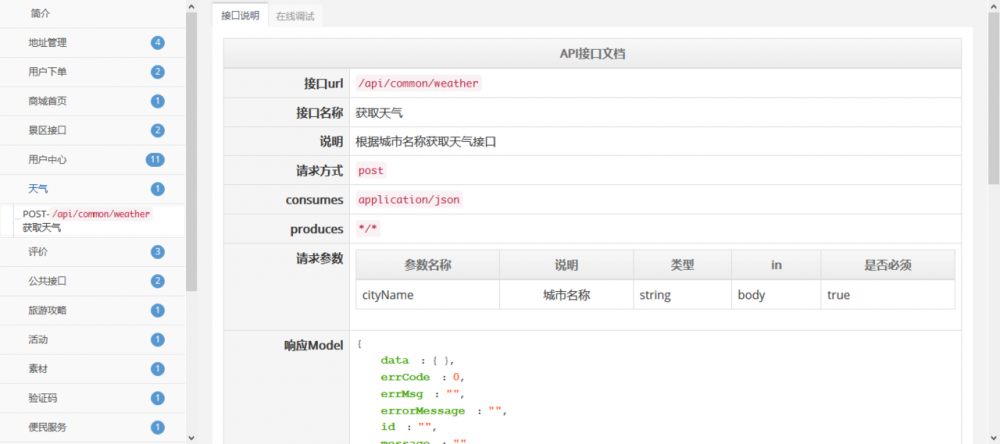Collapse the 天气 group

(x=92, y=189)
